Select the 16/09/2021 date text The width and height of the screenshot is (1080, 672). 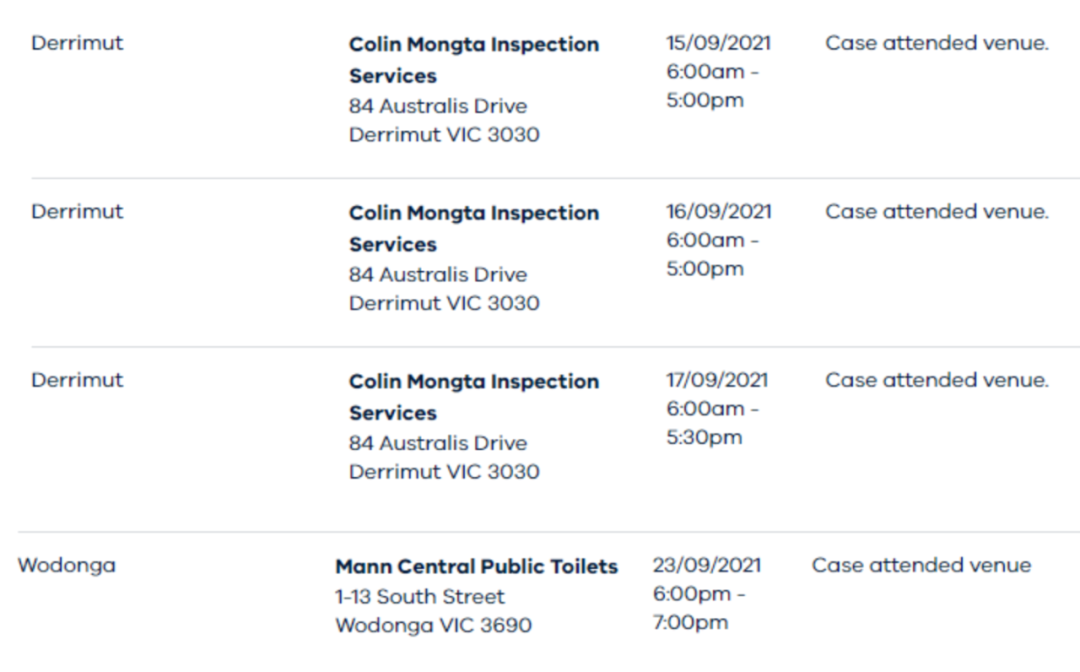click(718, 211)
